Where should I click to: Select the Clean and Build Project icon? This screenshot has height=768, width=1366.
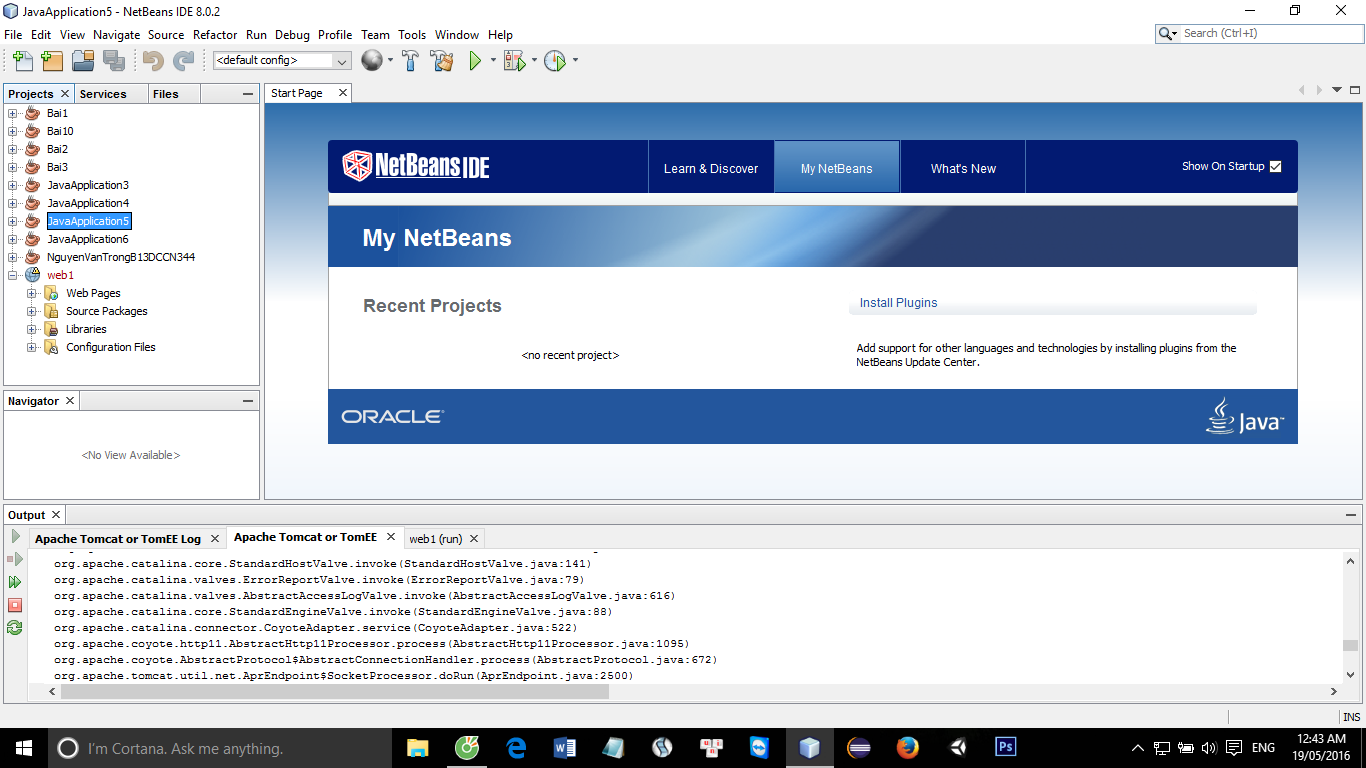(441, 61)
